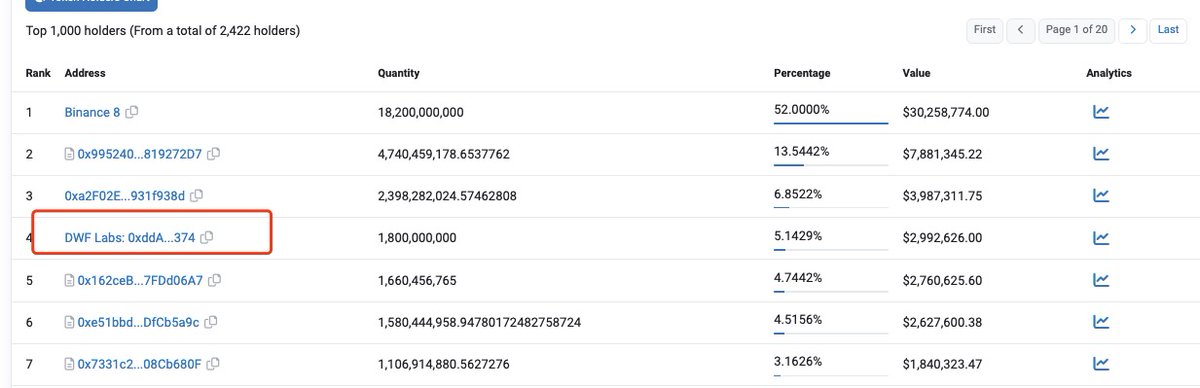The height and width of the screenshot is (388, 1200).
Task: Select quantity 1,106,914,880.5627276
Action: tap(444, 364)
